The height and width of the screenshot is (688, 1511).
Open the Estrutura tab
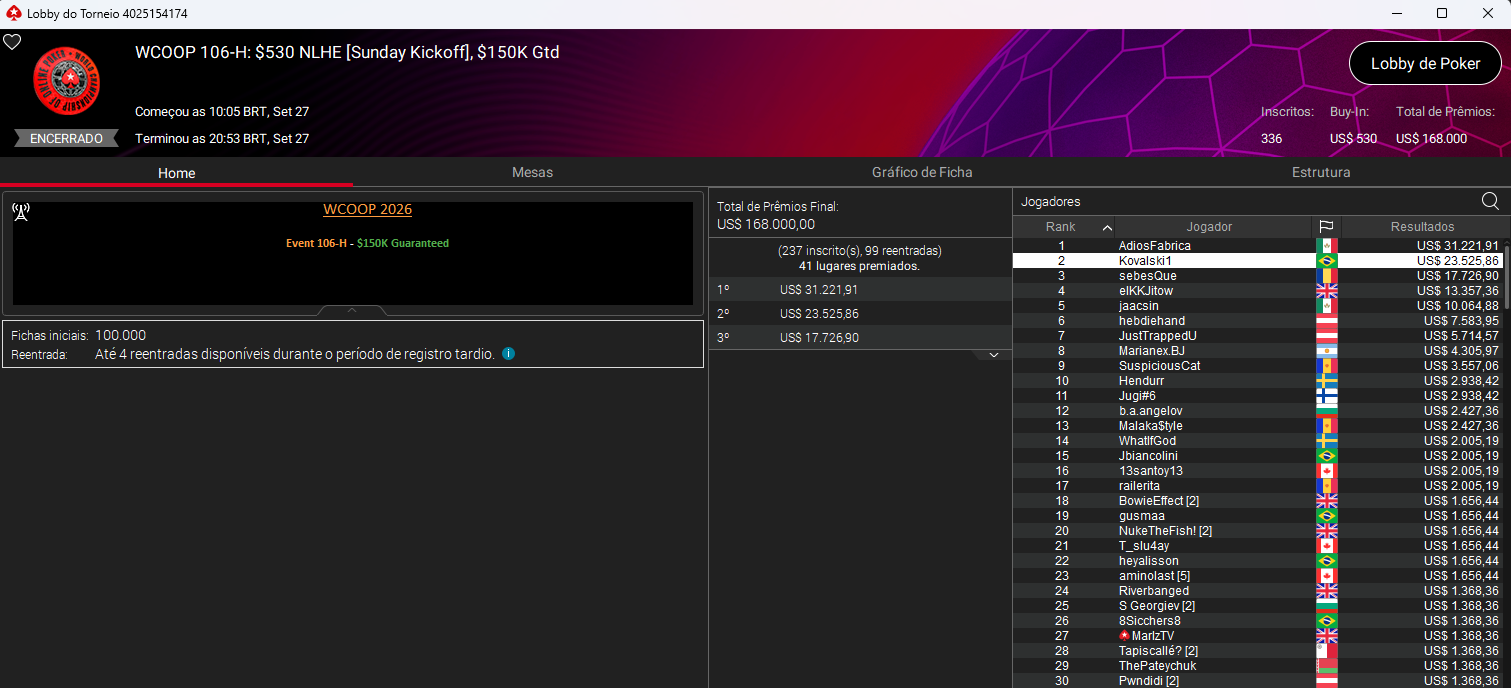point(1321,172)
